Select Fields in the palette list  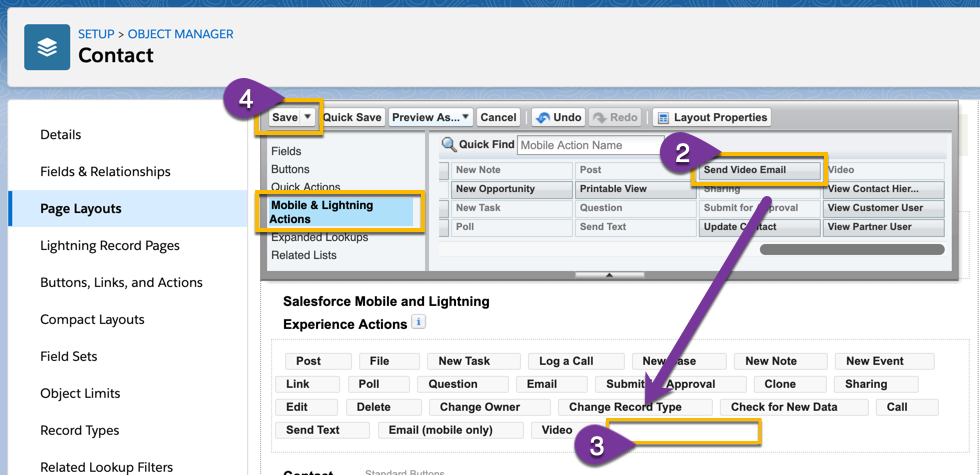coord(286,151)
